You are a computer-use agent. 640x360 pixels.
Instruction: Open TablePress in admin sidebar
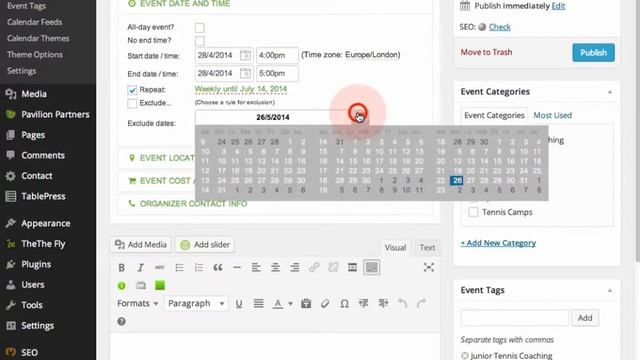pyautogui.click(x=43, y=196)
